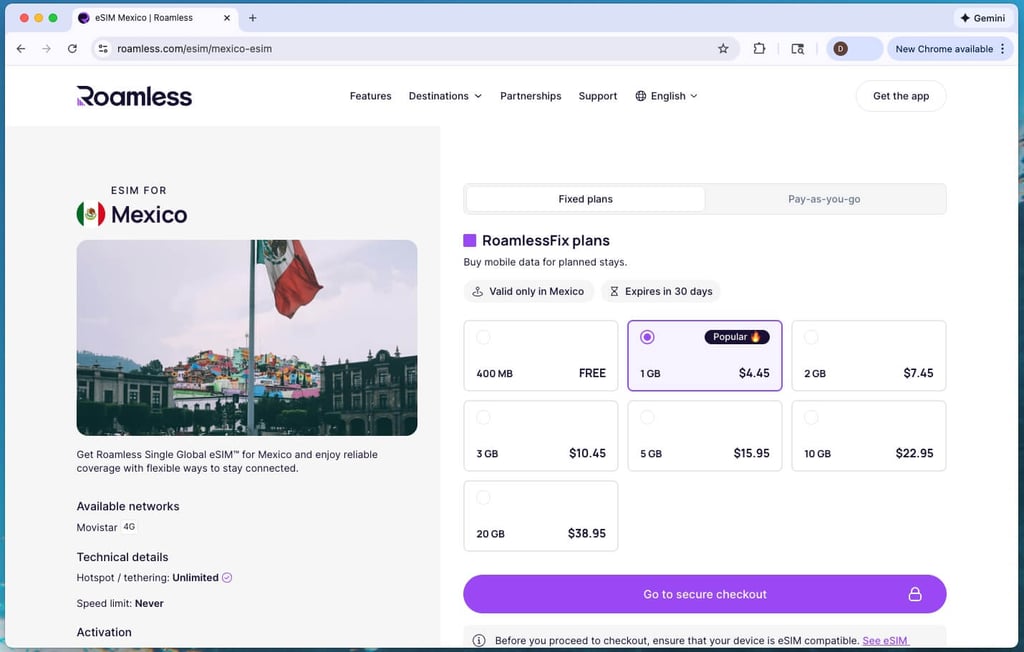Open the tab search media icon
The image size is (1024, 652).
click(797, 49)
